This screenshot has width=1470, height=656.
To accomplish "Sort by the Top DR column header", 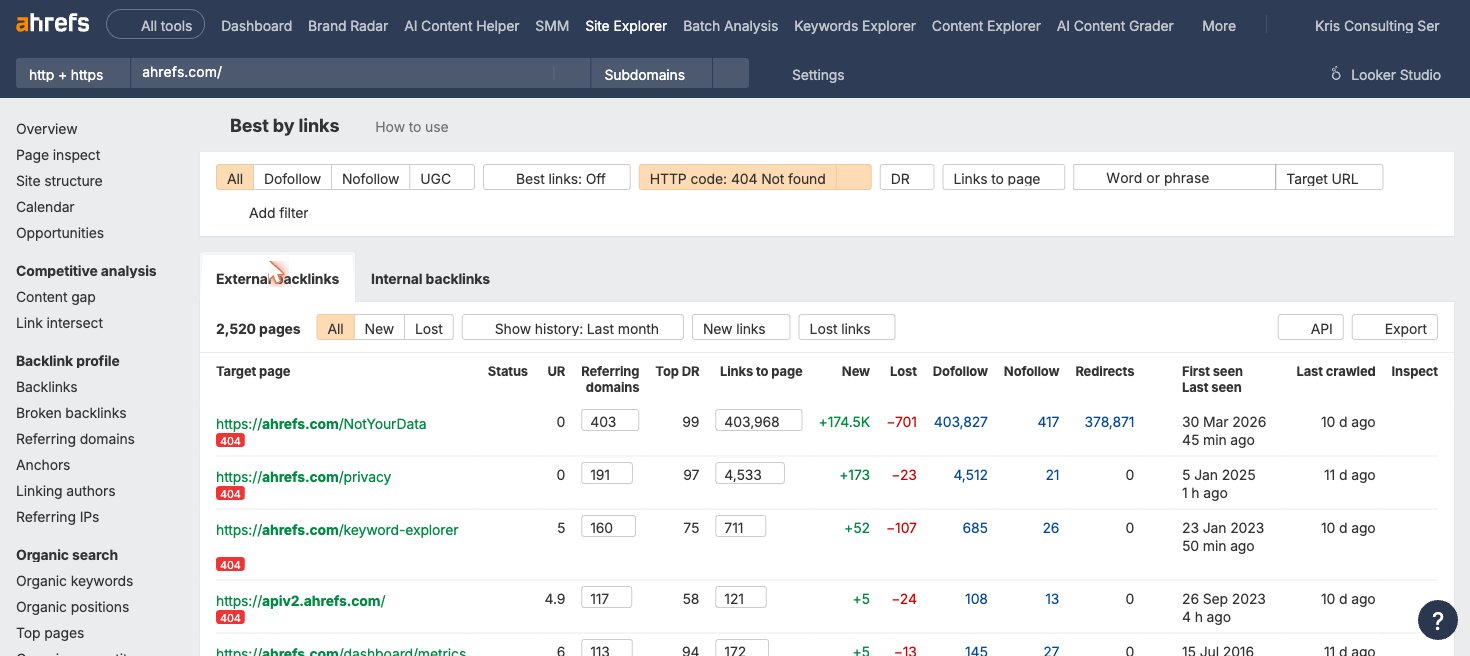I will [677, 371].
